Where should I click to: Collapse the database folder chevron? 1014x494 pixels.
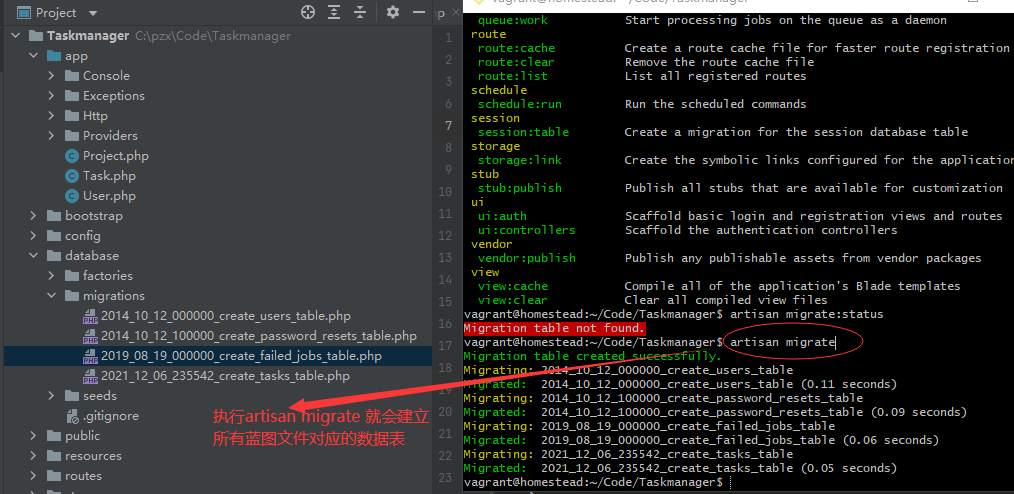[x=33, y=256]
